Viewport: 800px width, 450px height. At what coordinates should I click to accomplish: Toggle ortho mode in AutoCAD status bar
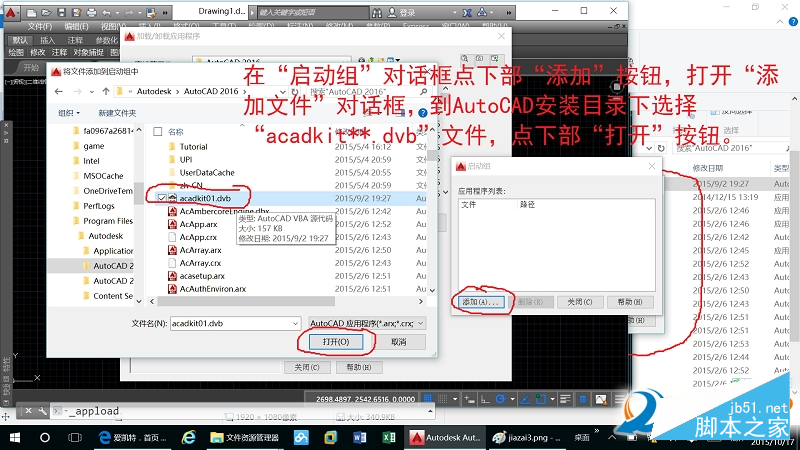tap(485, 399)
